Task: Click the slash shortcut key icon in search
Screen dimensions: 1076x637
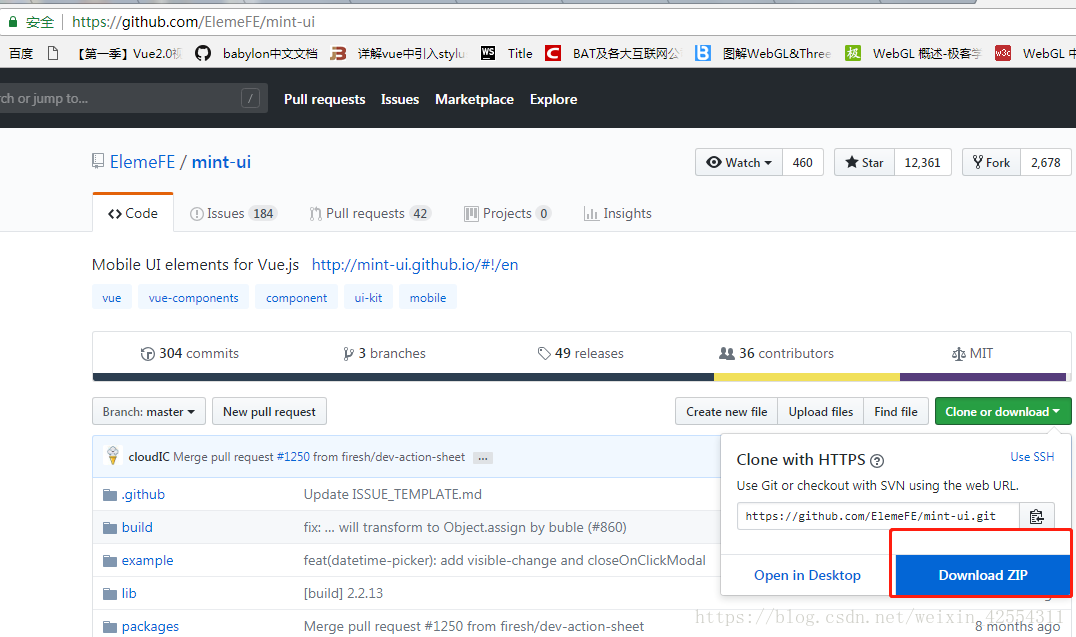Action: tap(250, 98)
